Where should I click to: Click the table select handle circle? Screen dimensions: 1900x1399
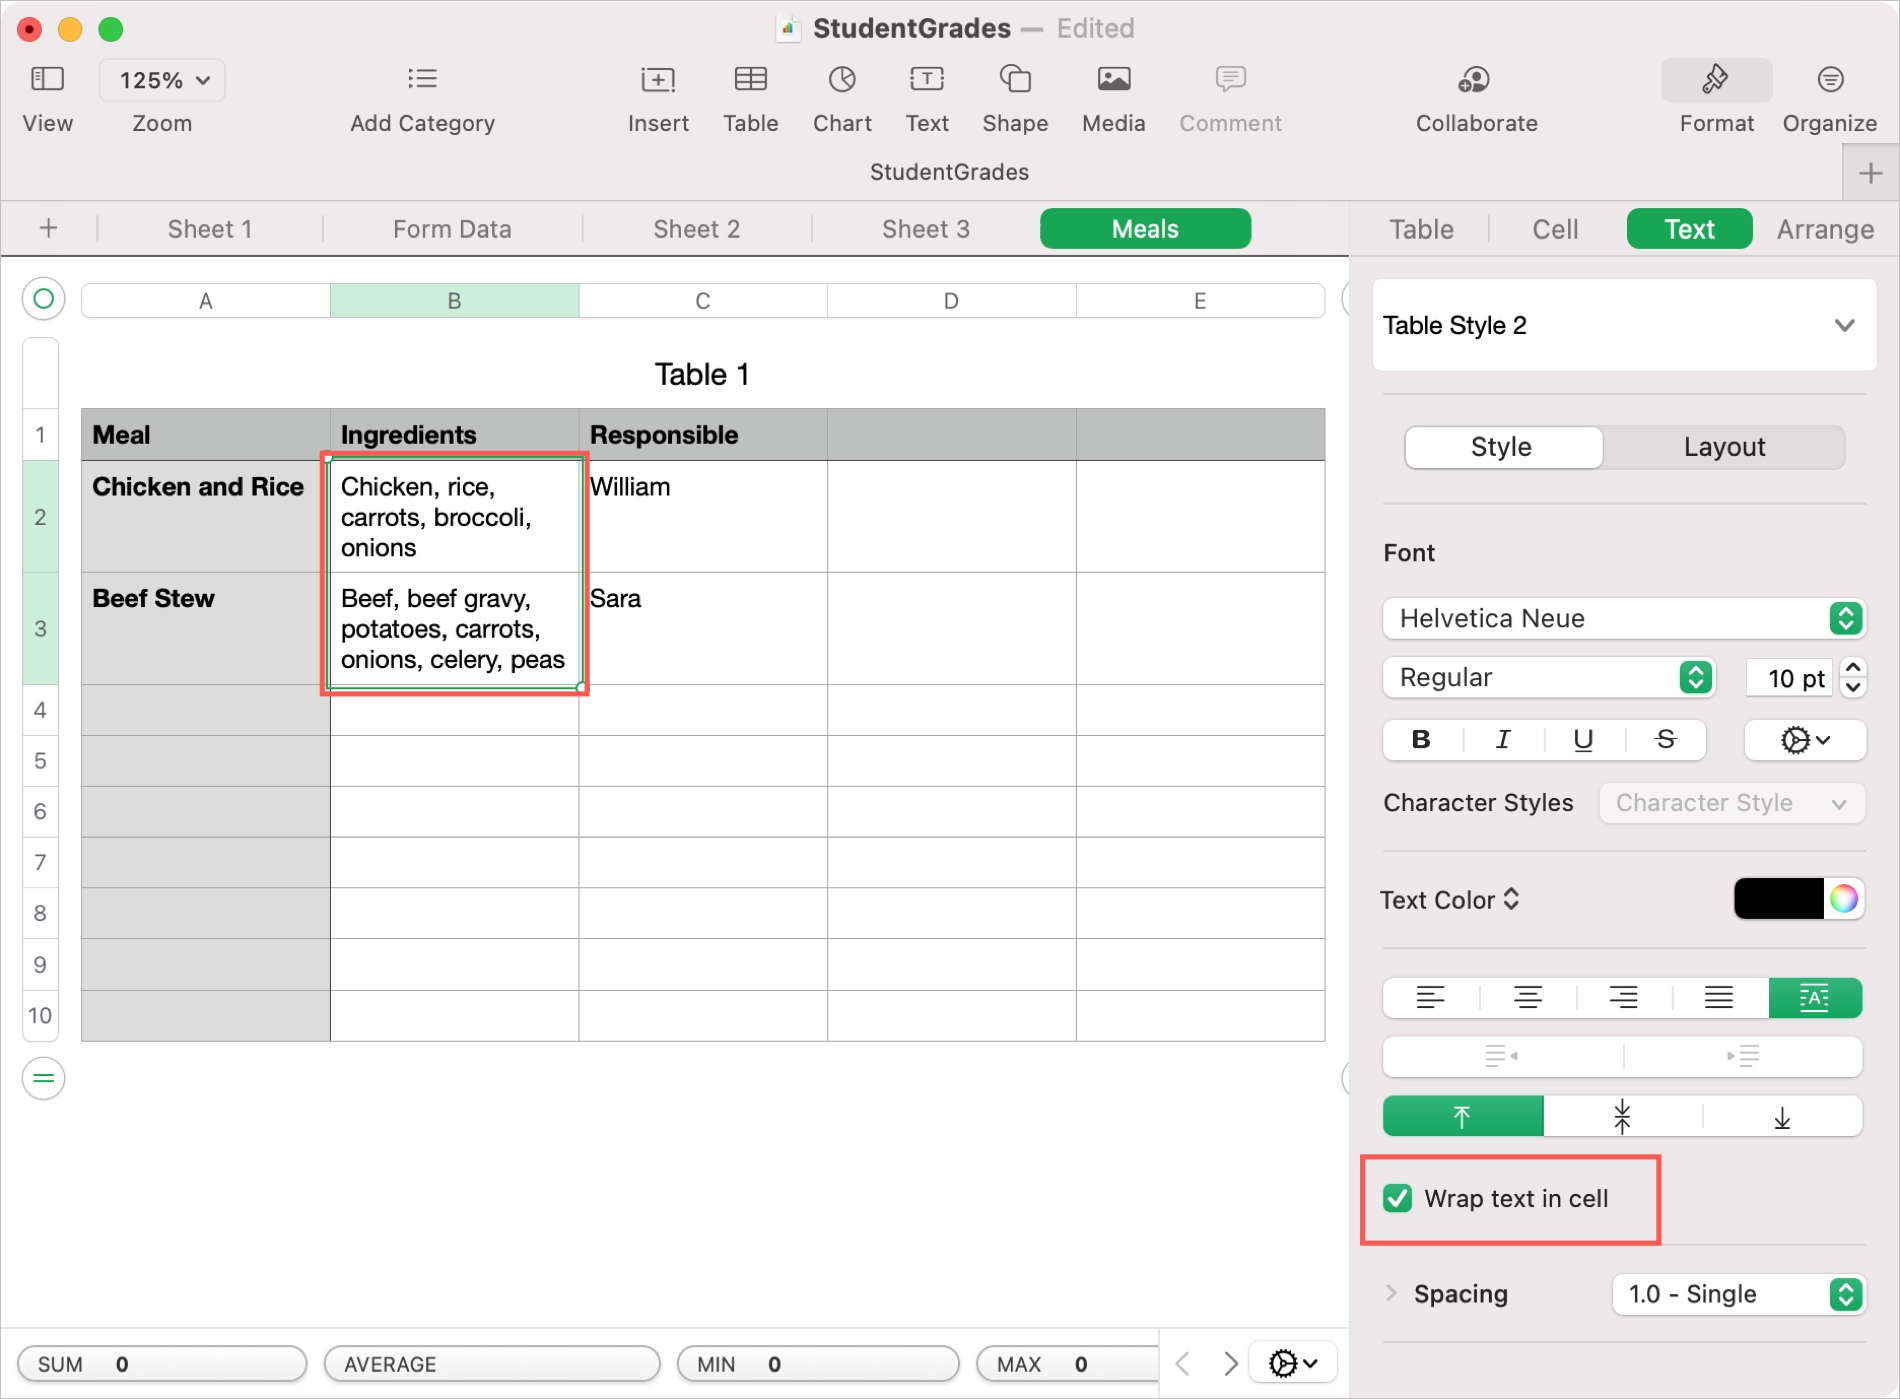click(x=43, y=299)
